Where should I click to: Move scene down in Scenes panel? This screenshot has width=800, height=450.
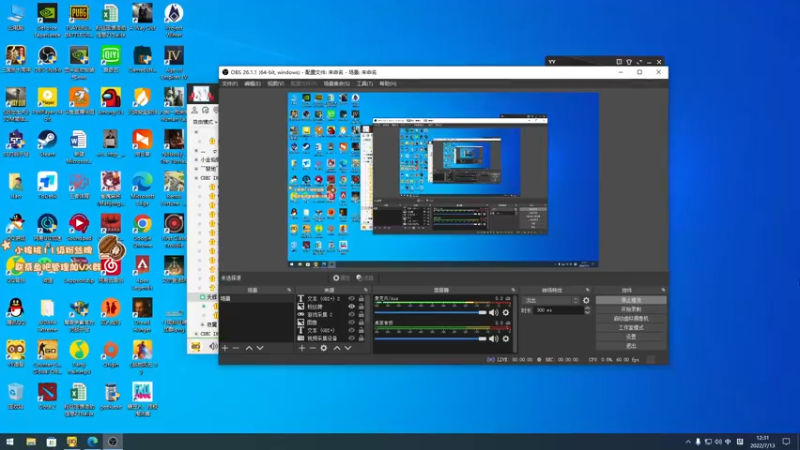pos(260,348)
